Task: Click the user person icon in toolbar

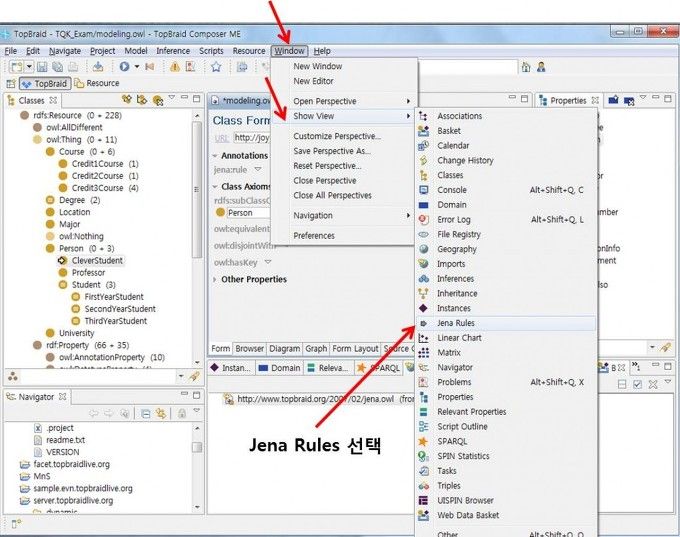Action: coord(541,67)
